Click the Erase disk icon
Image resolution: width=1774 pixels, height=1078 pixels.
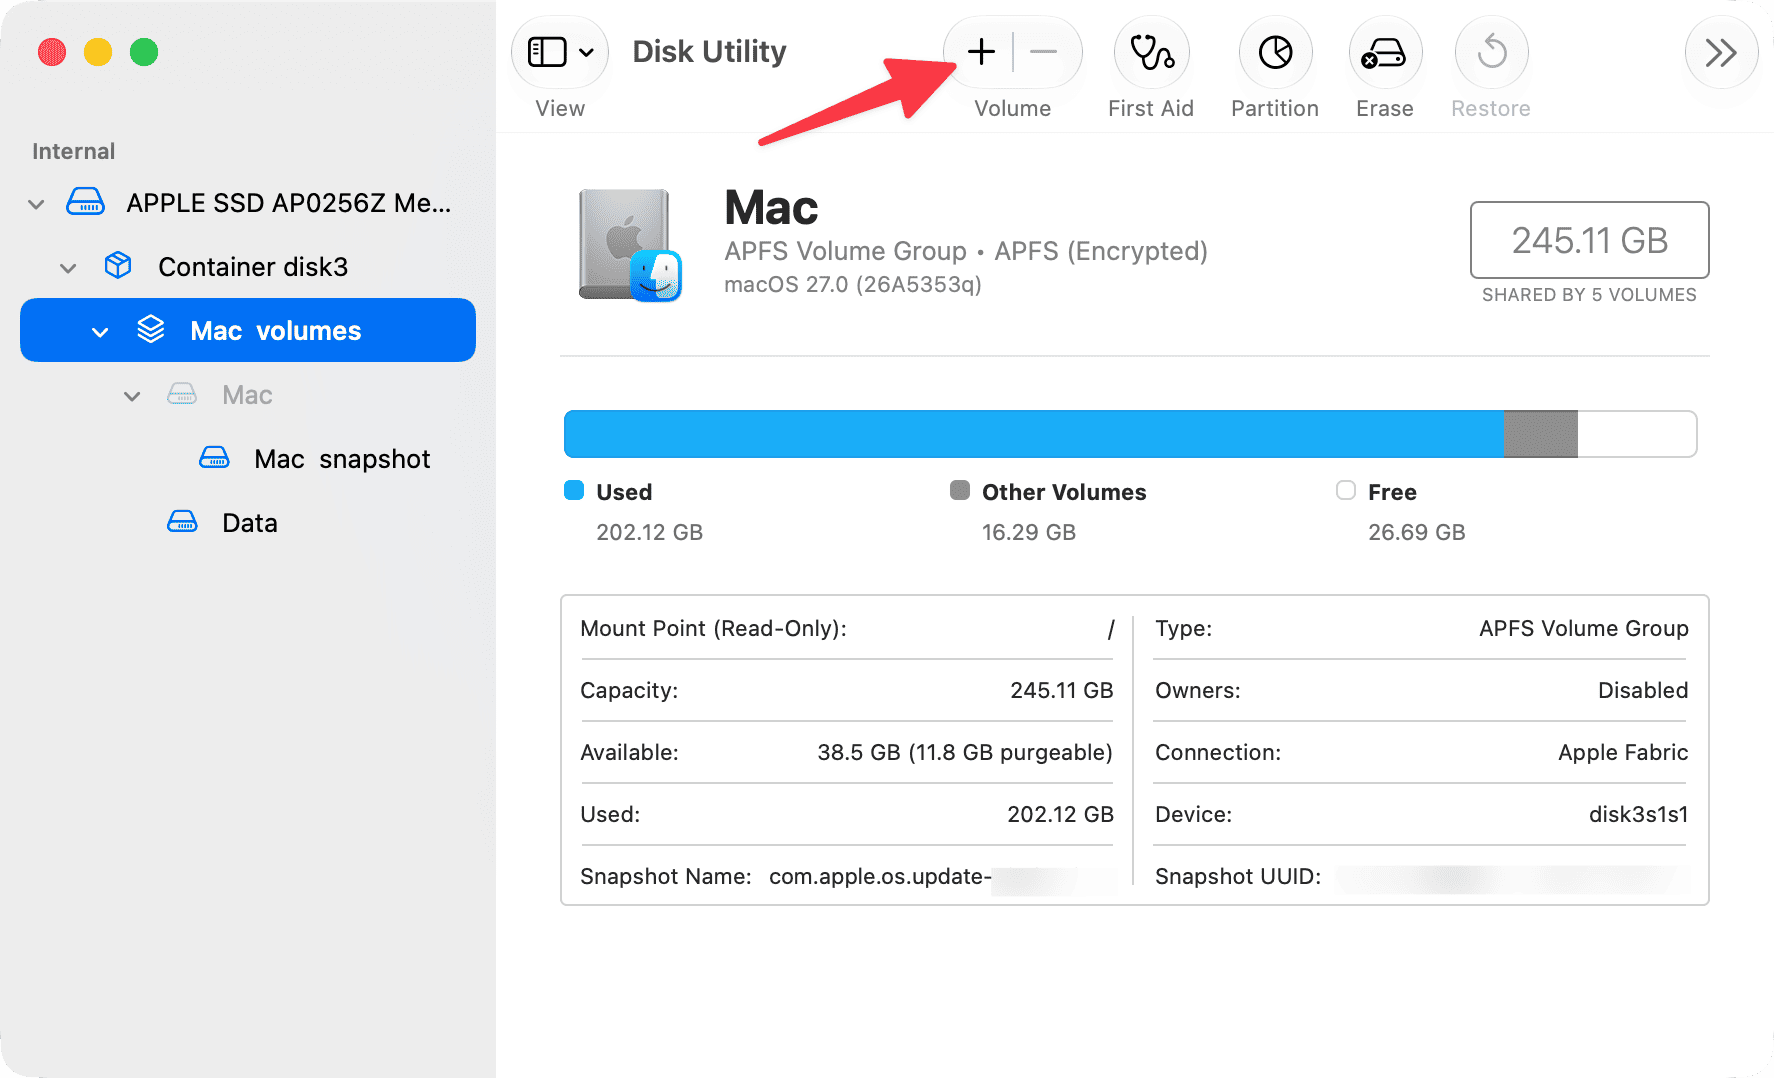[x=1385, y=52]
